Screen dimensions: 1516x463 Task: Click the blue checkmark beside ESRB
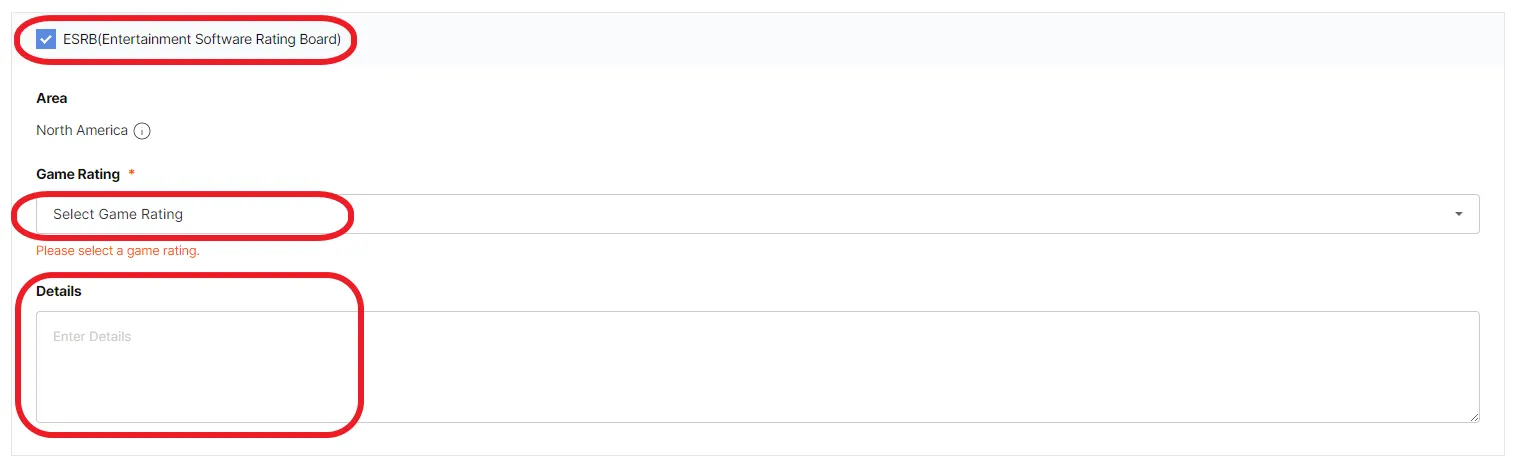[46, 40]
